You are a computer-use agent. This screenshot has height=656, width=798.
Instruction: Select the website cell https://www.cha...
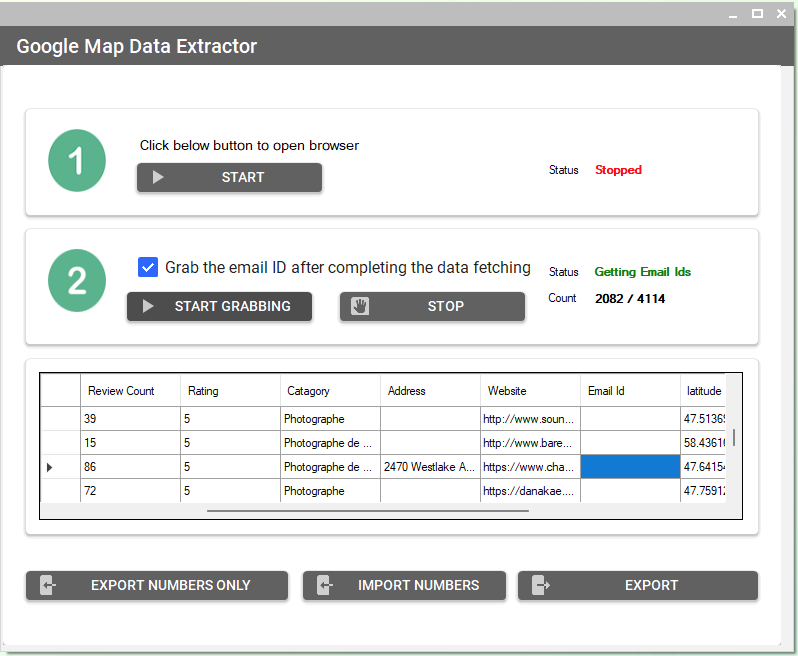tap(530, 467)
